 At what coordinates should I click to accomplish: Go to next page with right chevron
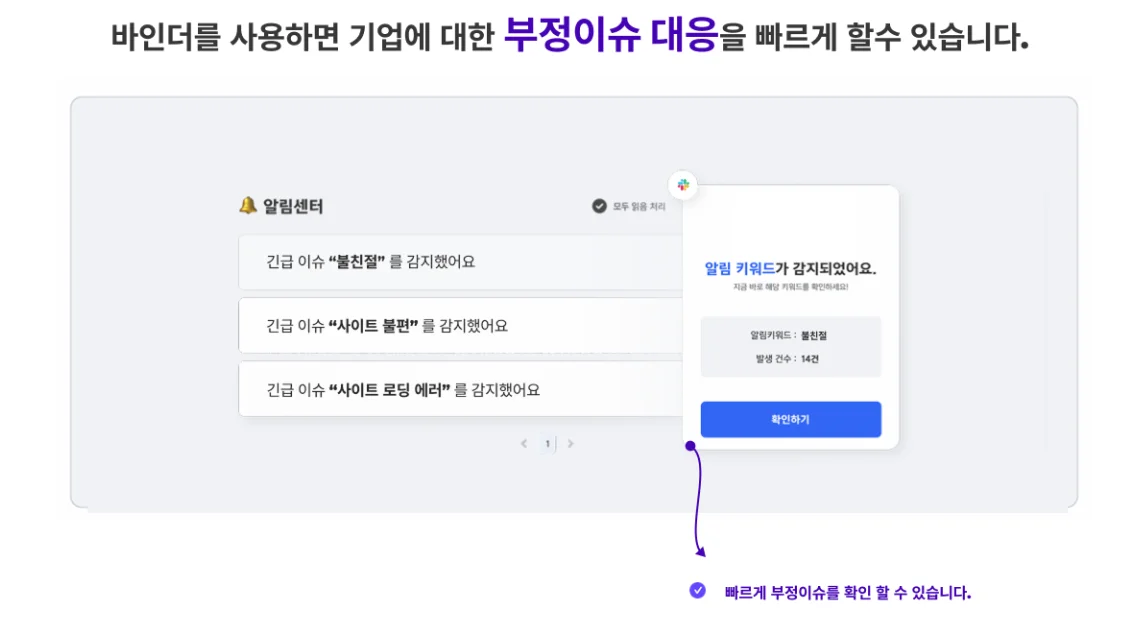(x=571, y=443)
